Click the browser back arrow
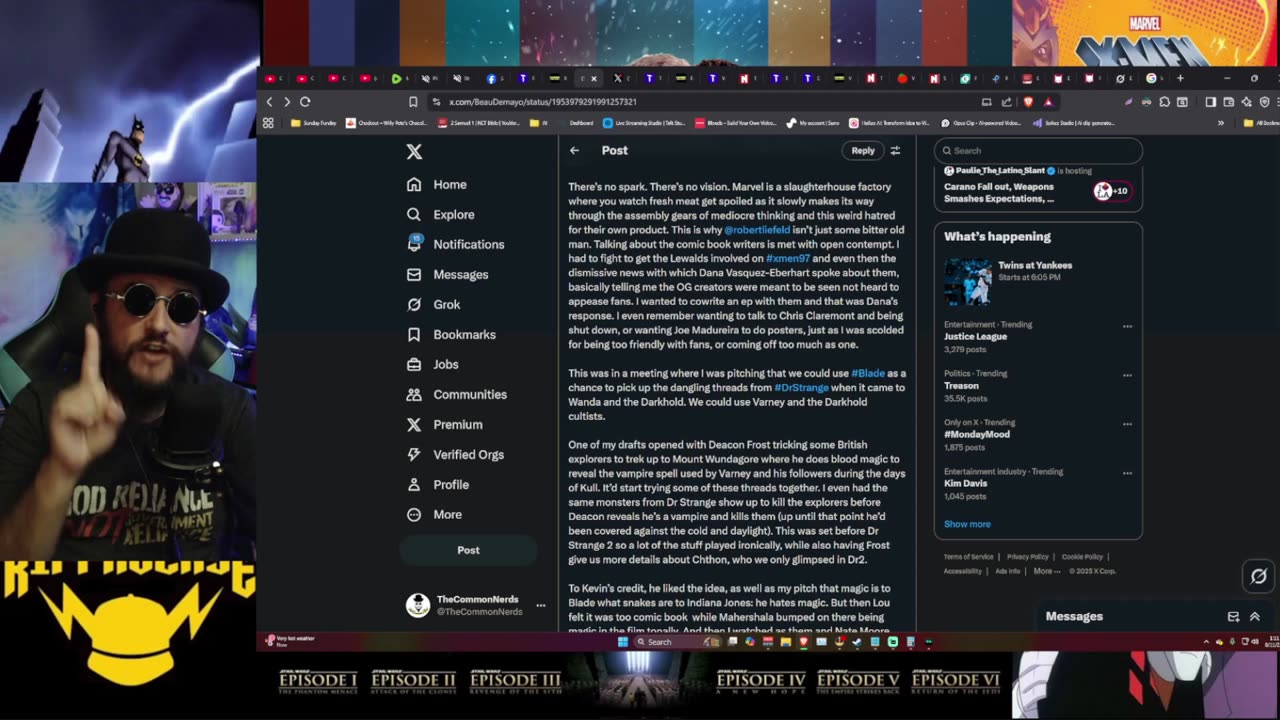 point(269,101)
